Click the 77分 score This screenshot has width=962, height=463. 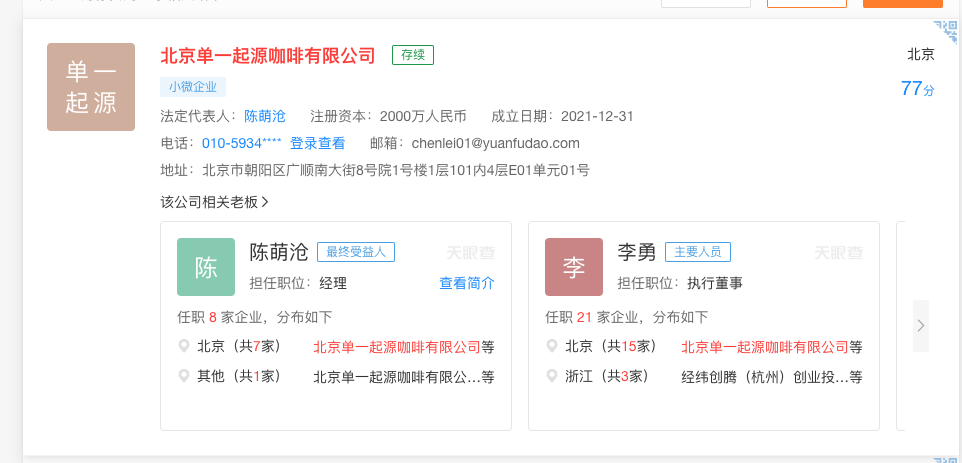click(918, 89)
